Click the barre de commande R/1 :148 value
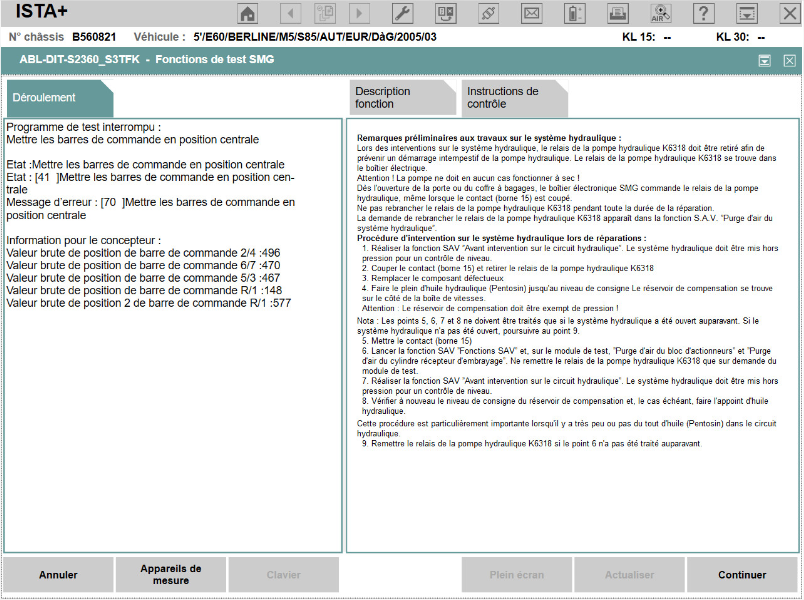The height and width of the screenshot is (600, 804). point(144,290)
